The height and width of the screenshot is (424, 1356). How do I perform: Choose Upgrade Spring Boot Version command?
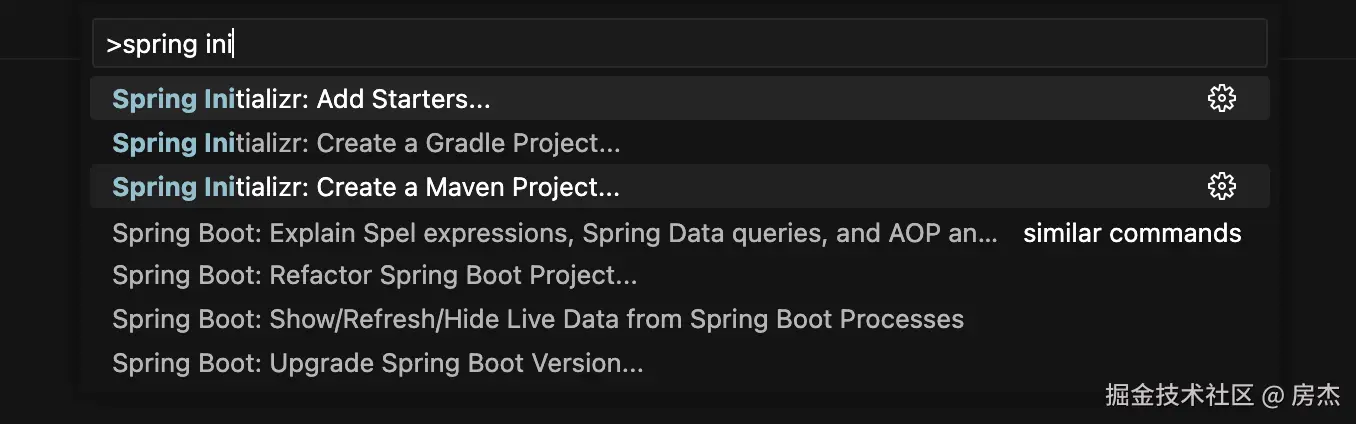tap(456, 363)
